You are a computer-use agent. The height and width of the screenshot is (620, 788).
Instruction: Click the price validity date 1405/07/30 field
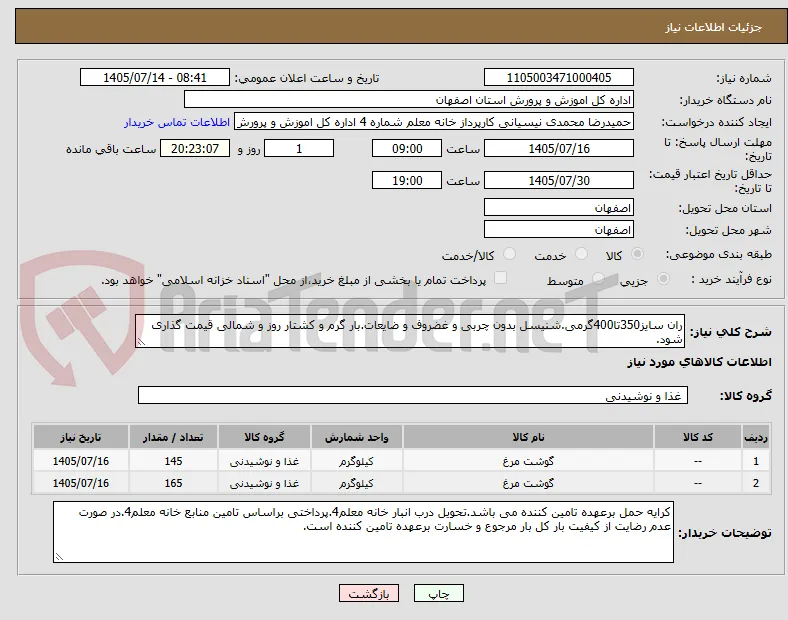(x=559, y=180)
